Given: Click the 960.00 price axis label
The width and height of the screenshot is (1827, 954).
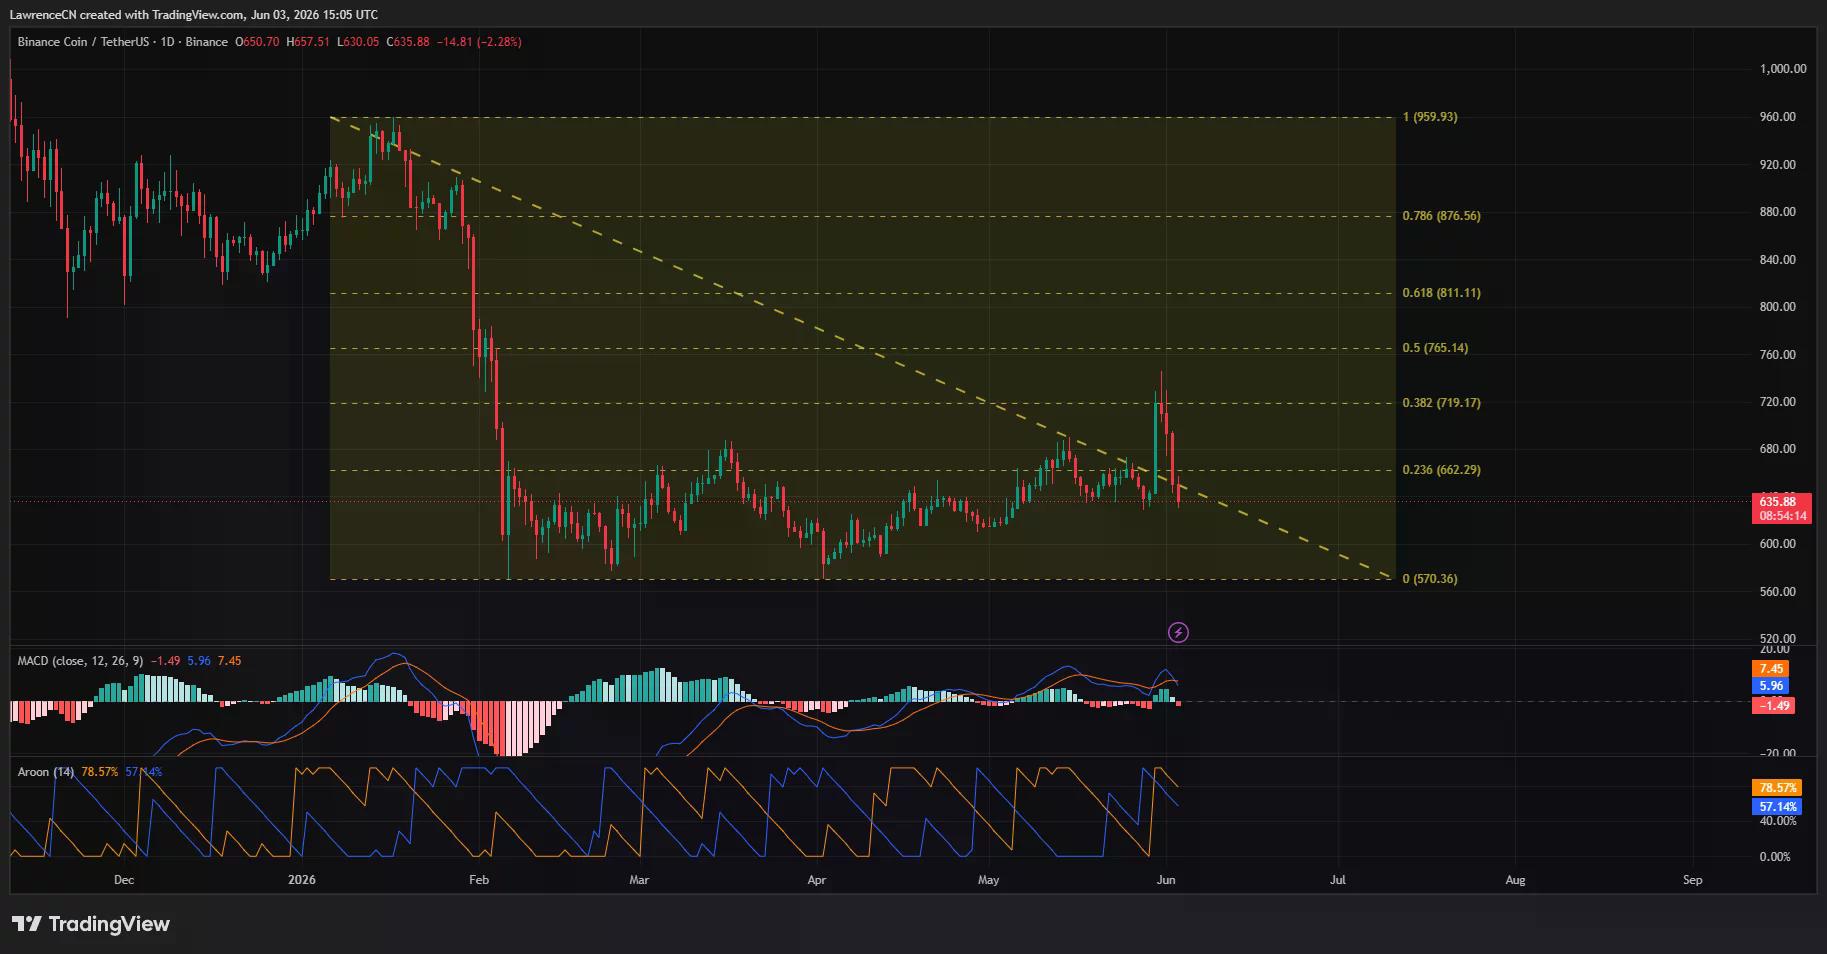Looking at the screenshot, I should [x=1778, y=117].
